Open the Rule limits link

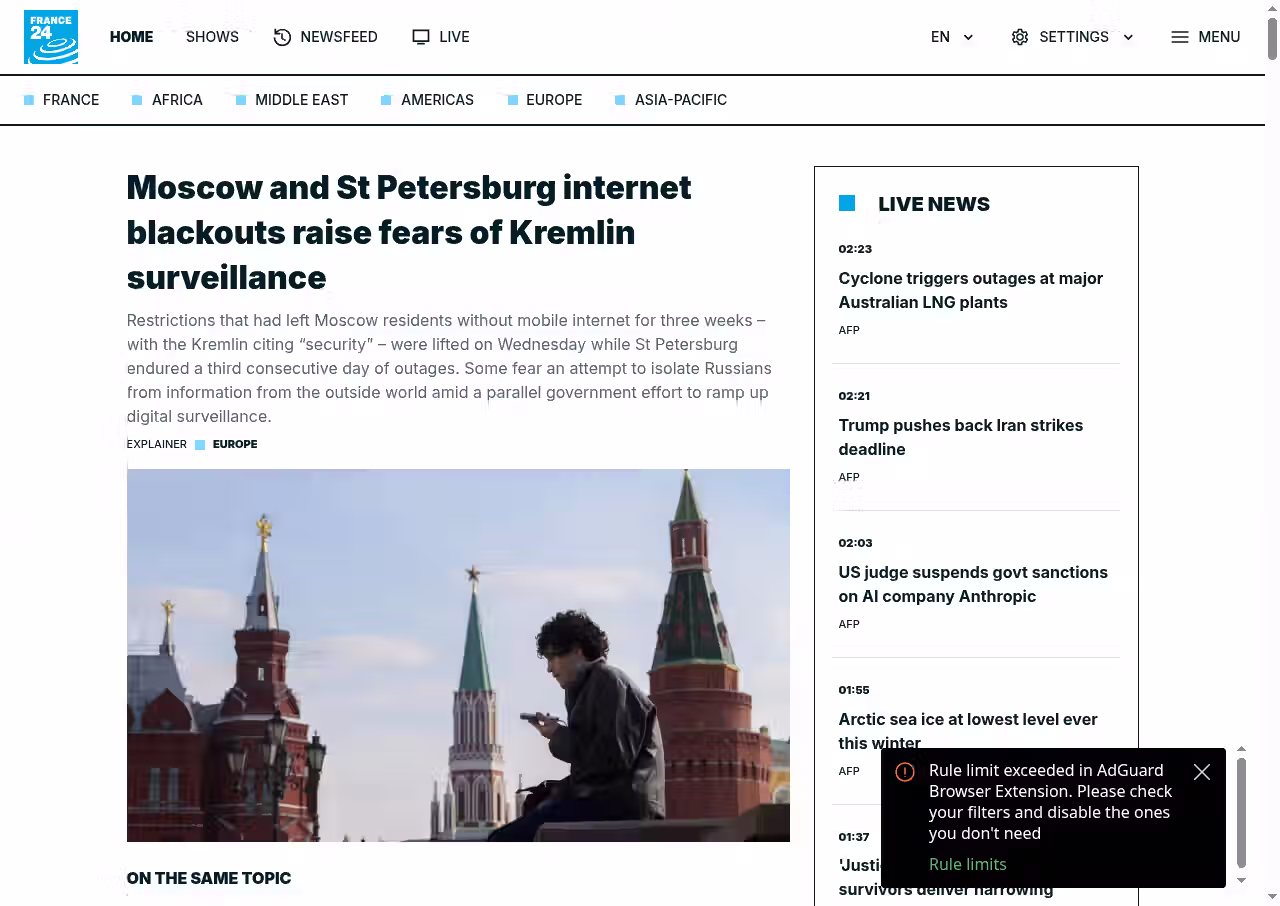tap(968, 864)
